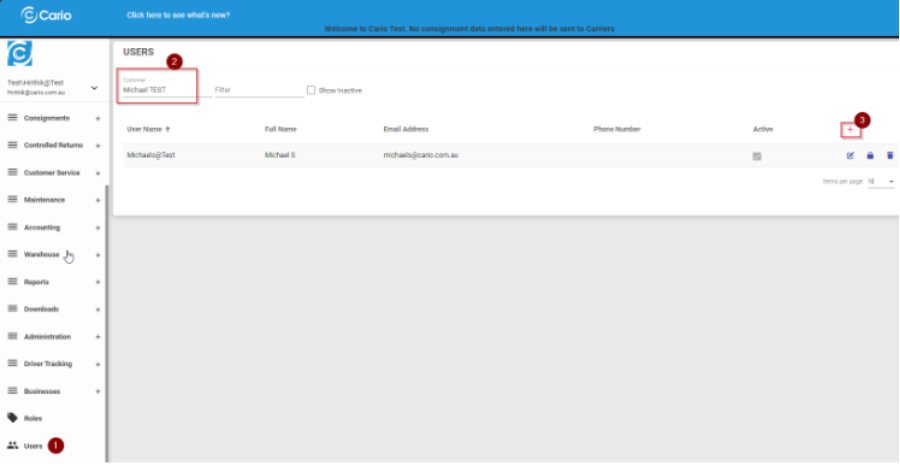Expand the account dropdown under TestHrithik@Test
This screenshot has width=900, height=472.
[94, 88]
